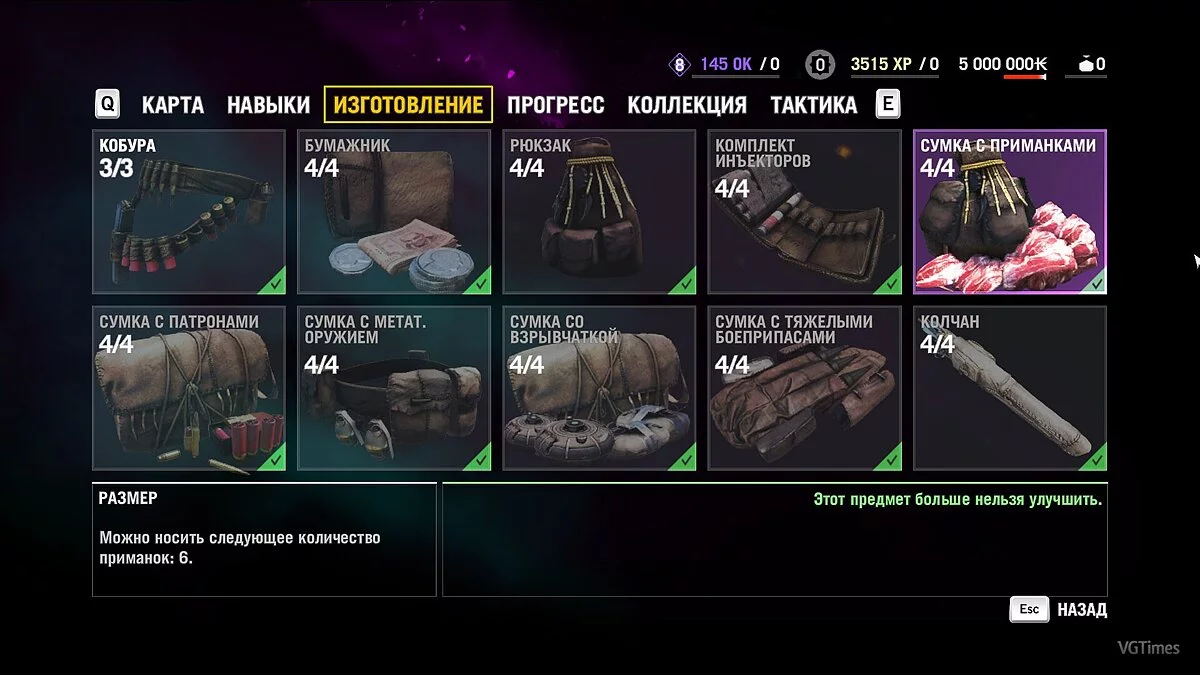This screenshot has width=1200, height=675.
Task: Click the E key next-tab icon
Action: [887, 104]
